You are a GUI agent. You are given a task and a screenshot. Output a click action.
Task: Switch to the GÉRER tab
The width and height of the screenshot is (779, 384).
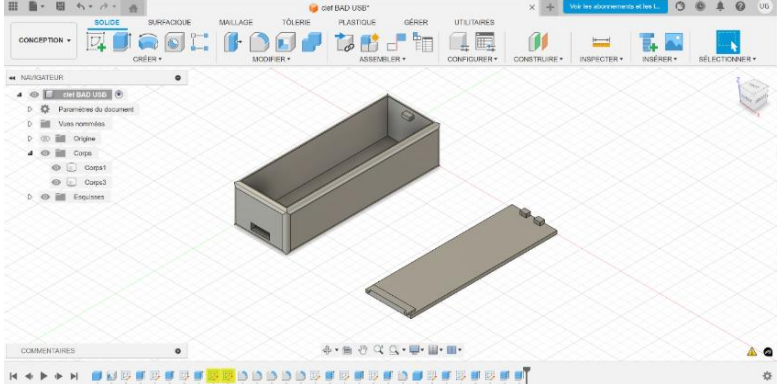tap(416, 22)
